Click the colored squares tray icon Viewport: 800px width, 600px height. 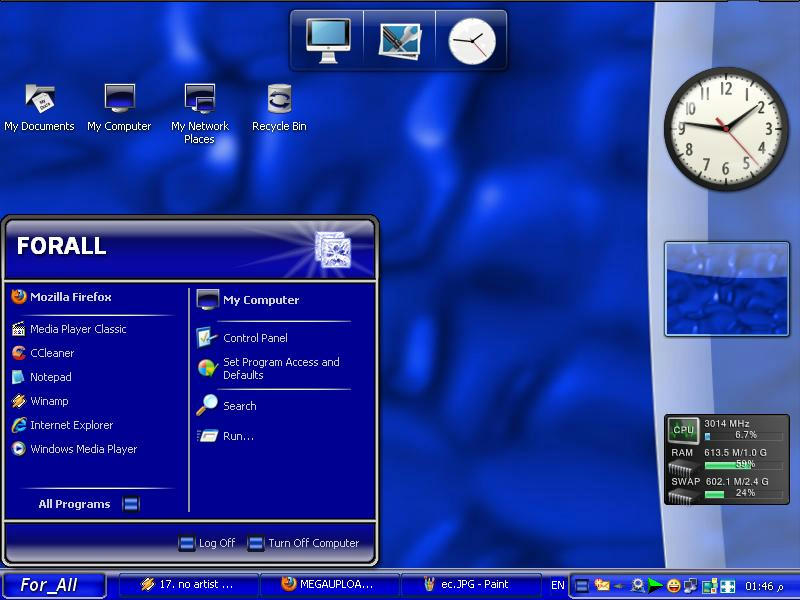click(x=709, y=586)
